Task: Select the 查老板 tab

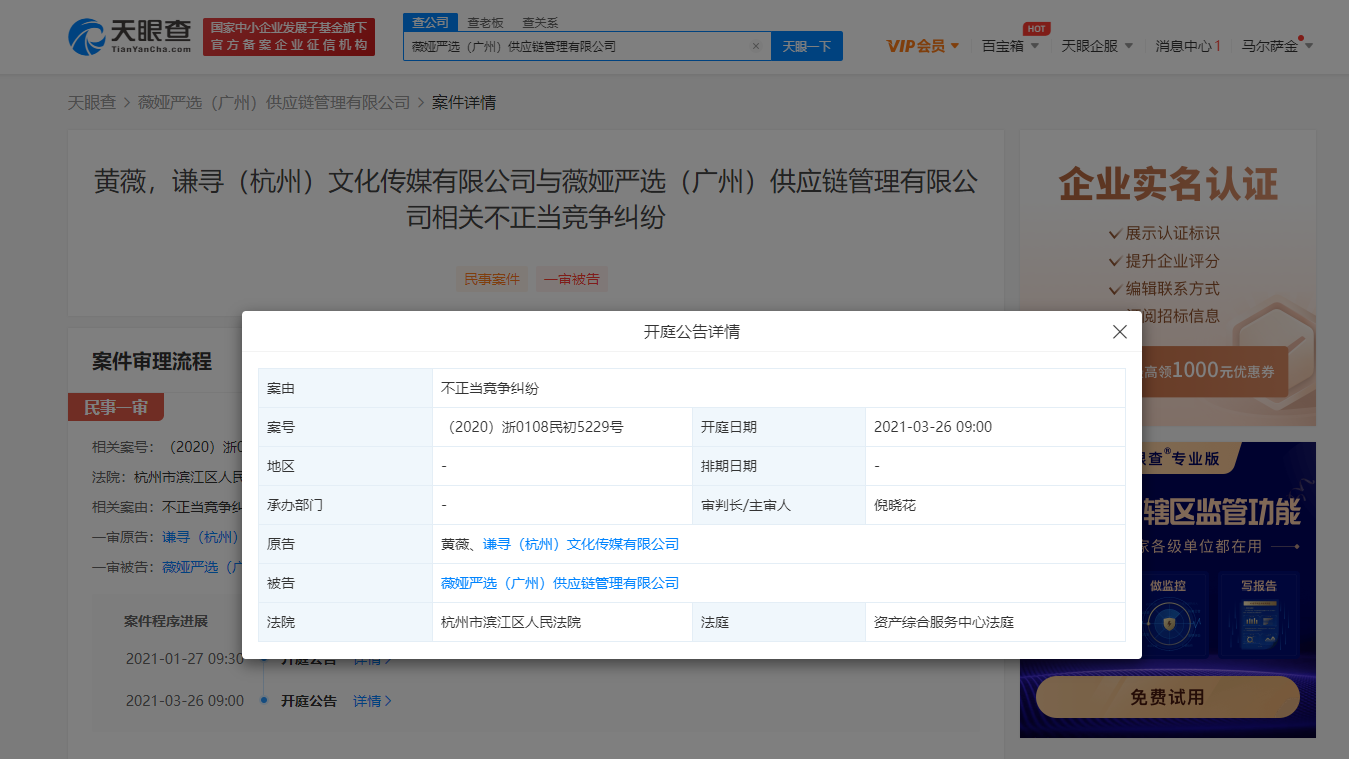Action: 486,22
